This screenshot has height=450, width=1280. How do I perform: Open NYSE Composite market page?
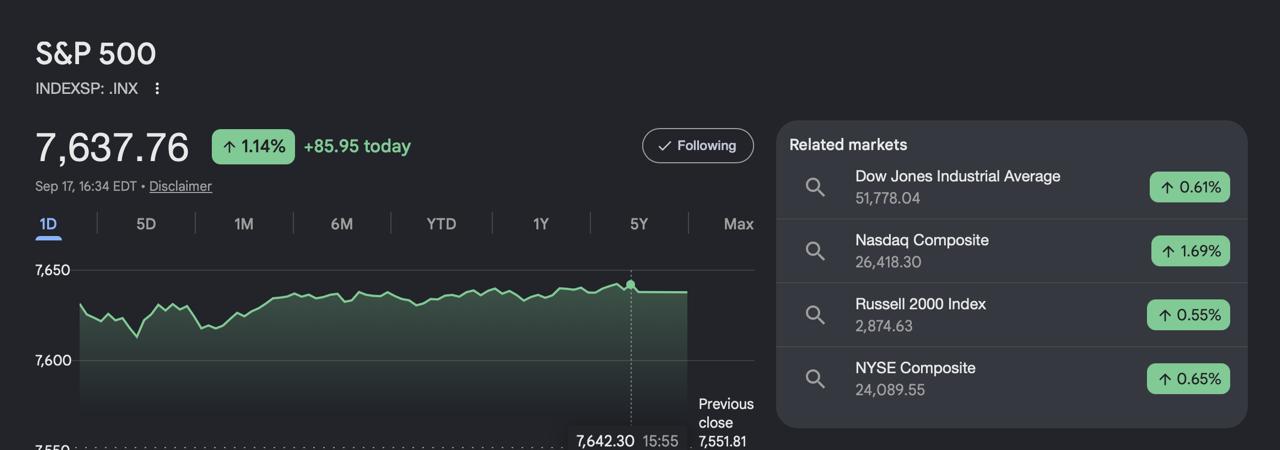click(x=1012, y=379)
